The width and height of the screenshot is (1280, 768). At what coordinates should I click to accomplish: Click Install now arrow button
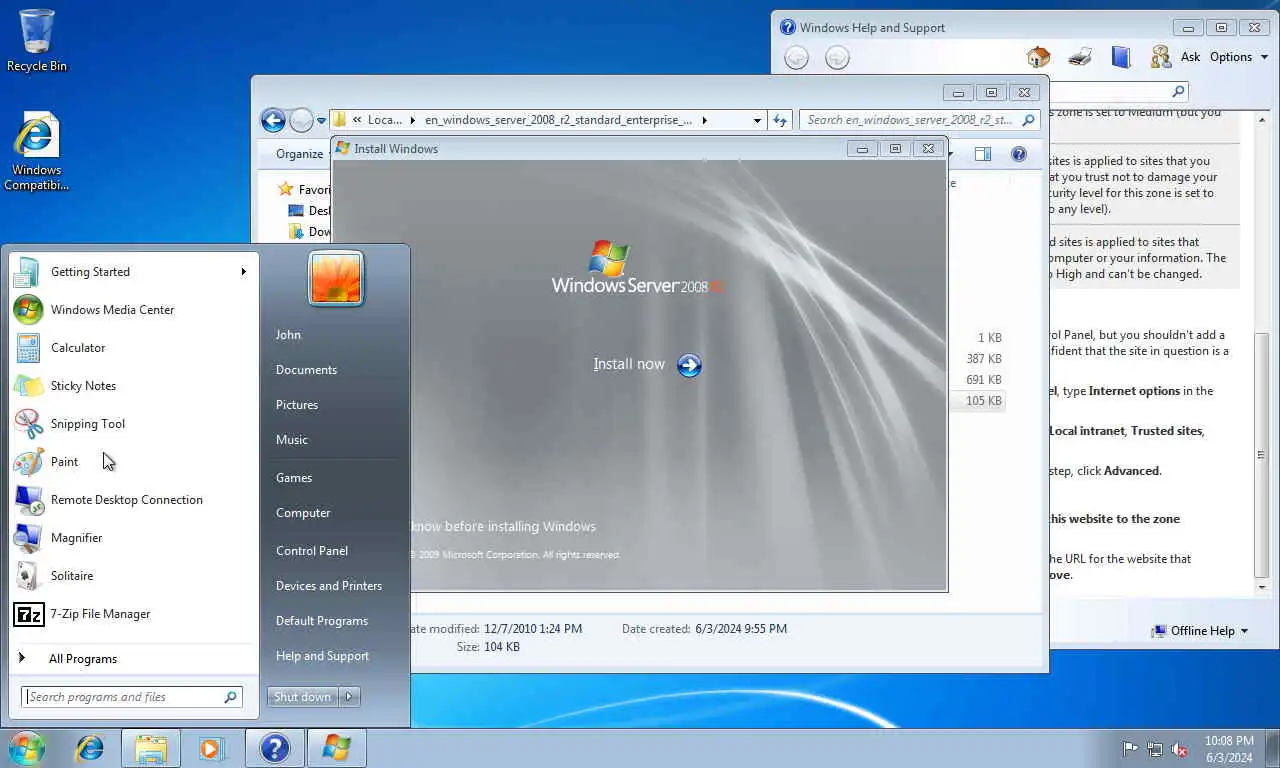point(689,366)
